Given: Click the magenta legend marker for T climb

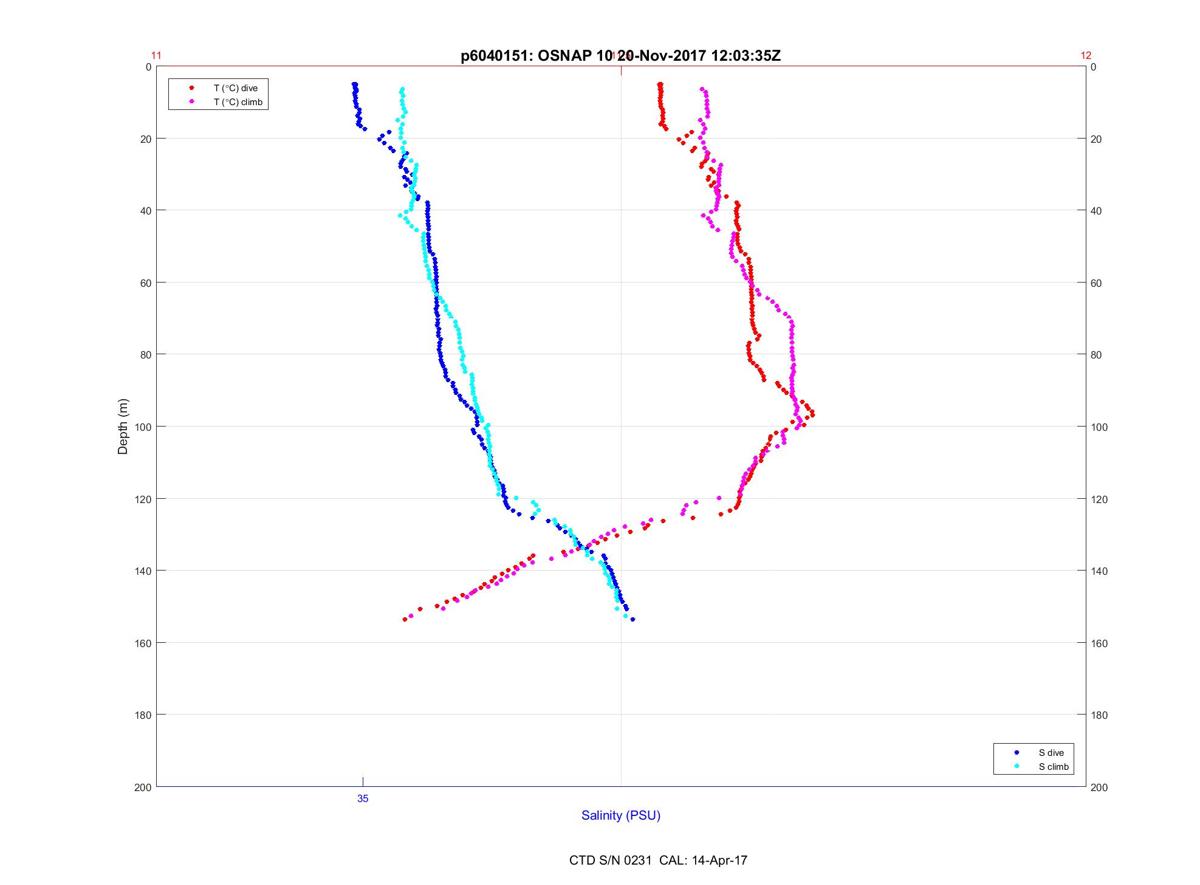Looking at the screenshot, I should pyautogui.click(x=192, y=102).
